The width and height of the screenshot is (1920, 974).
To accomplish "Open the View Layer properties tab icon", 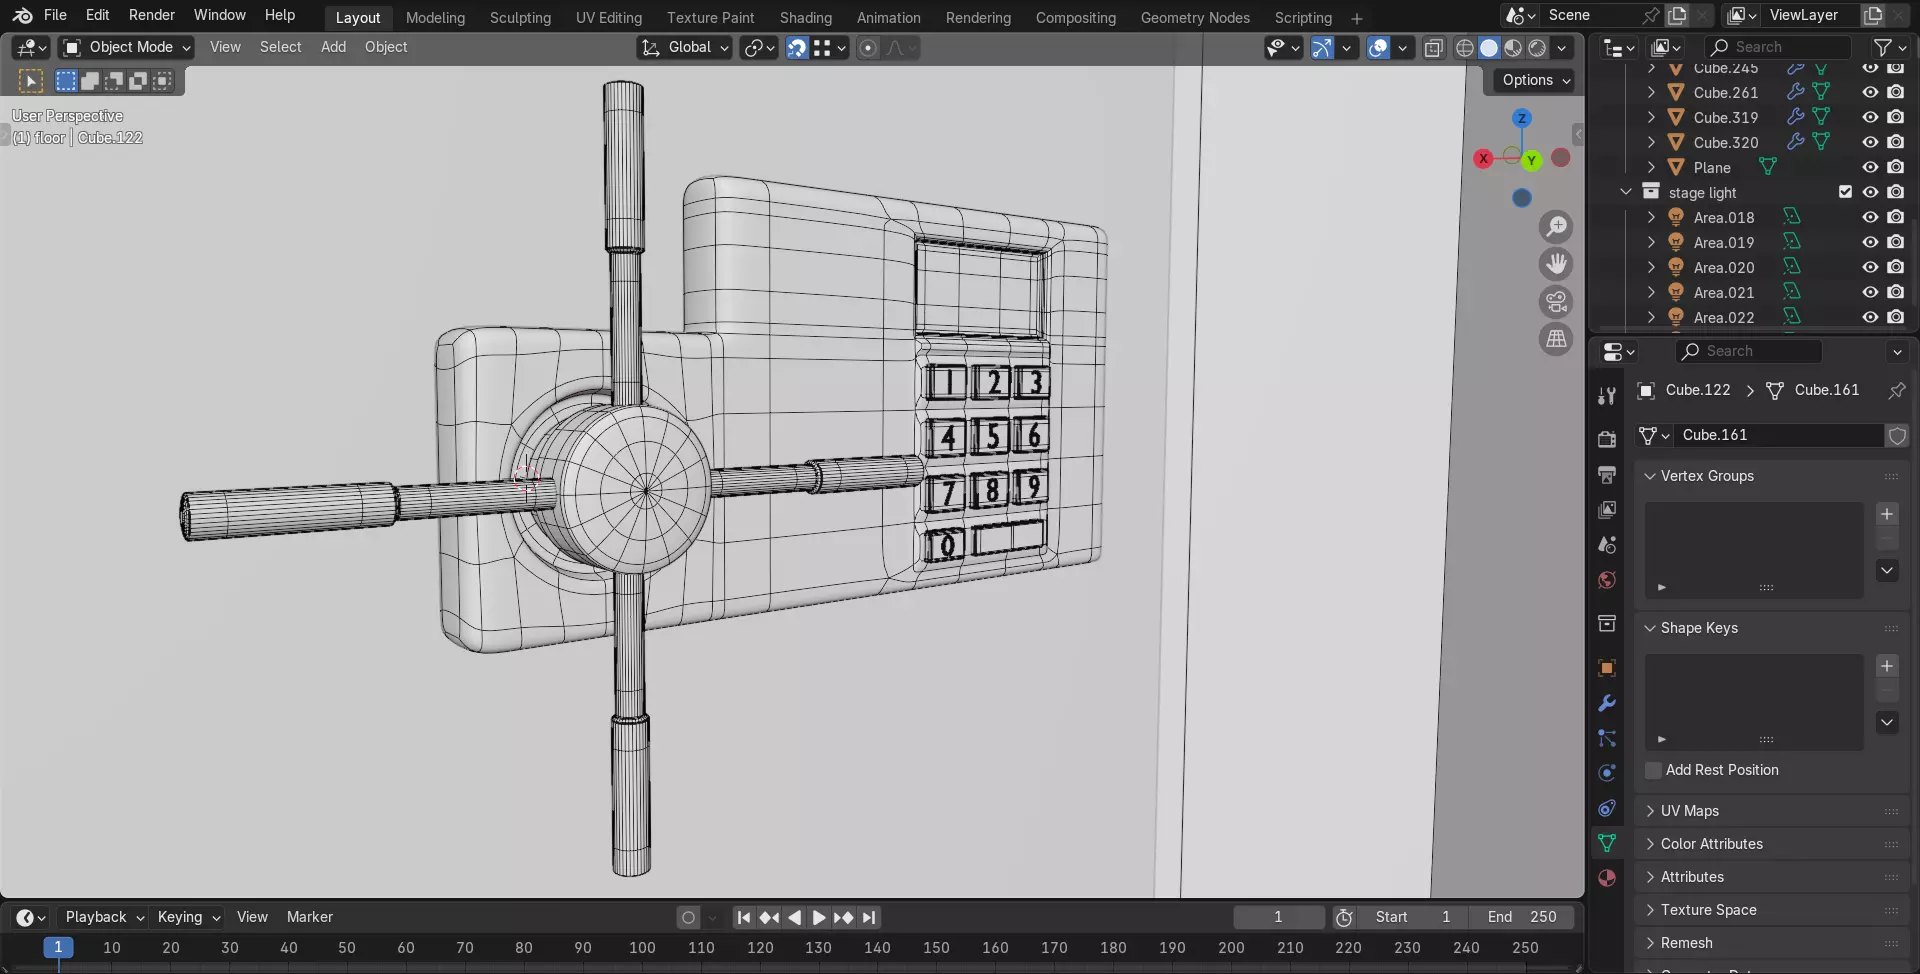I will (x=1607, y=510).
